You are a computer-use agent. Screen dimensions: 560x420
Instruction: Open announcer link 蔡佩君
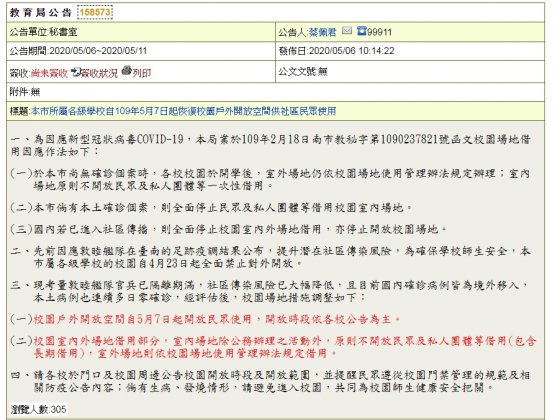click(x=322, y=32)
